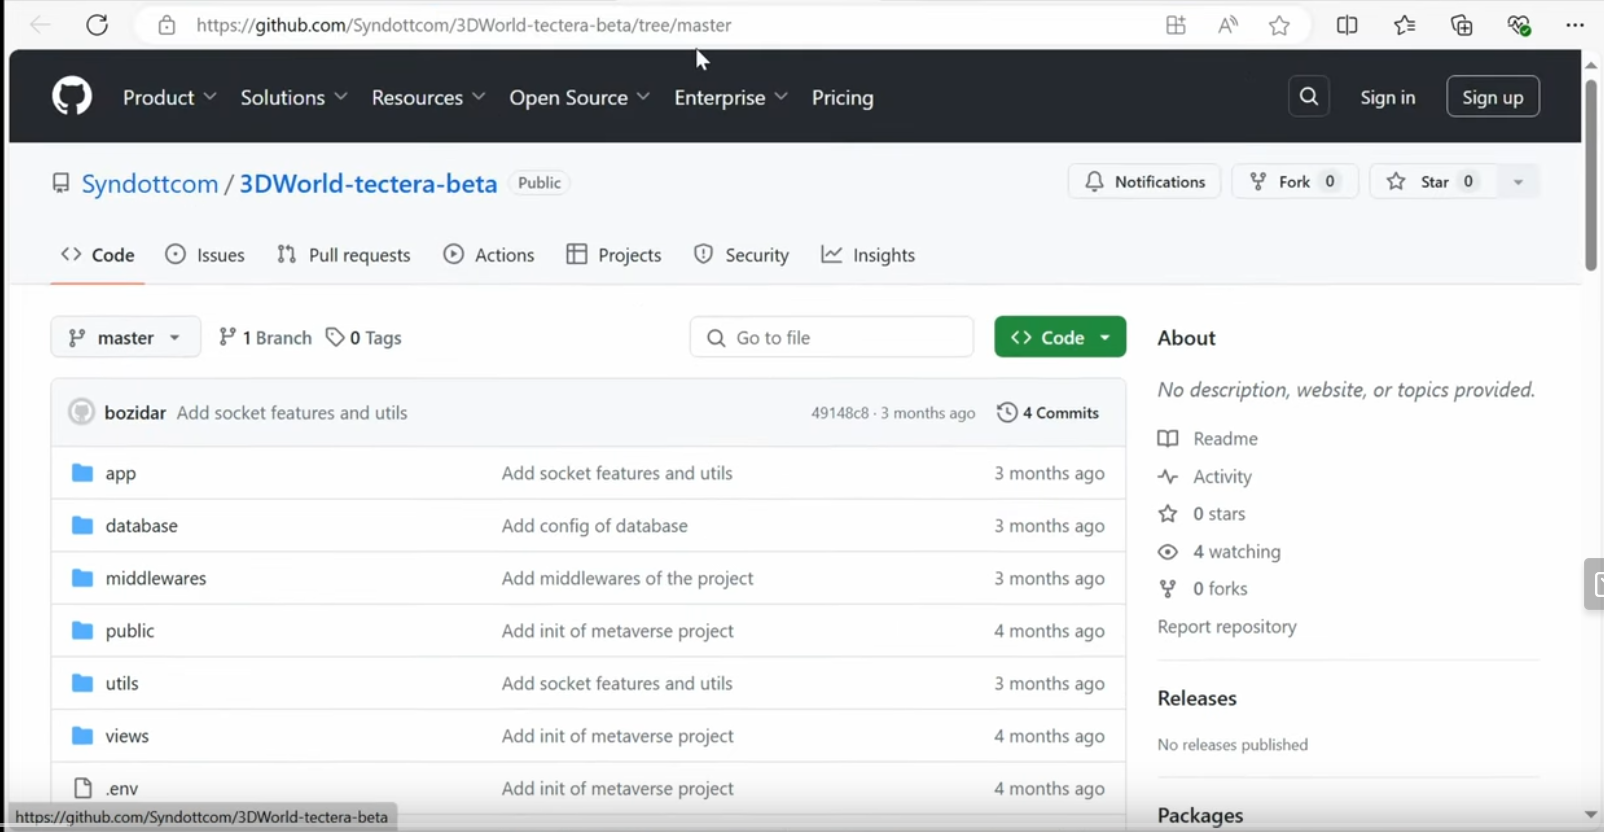Open the green Code dropdown

click(x=1060, y=337)
